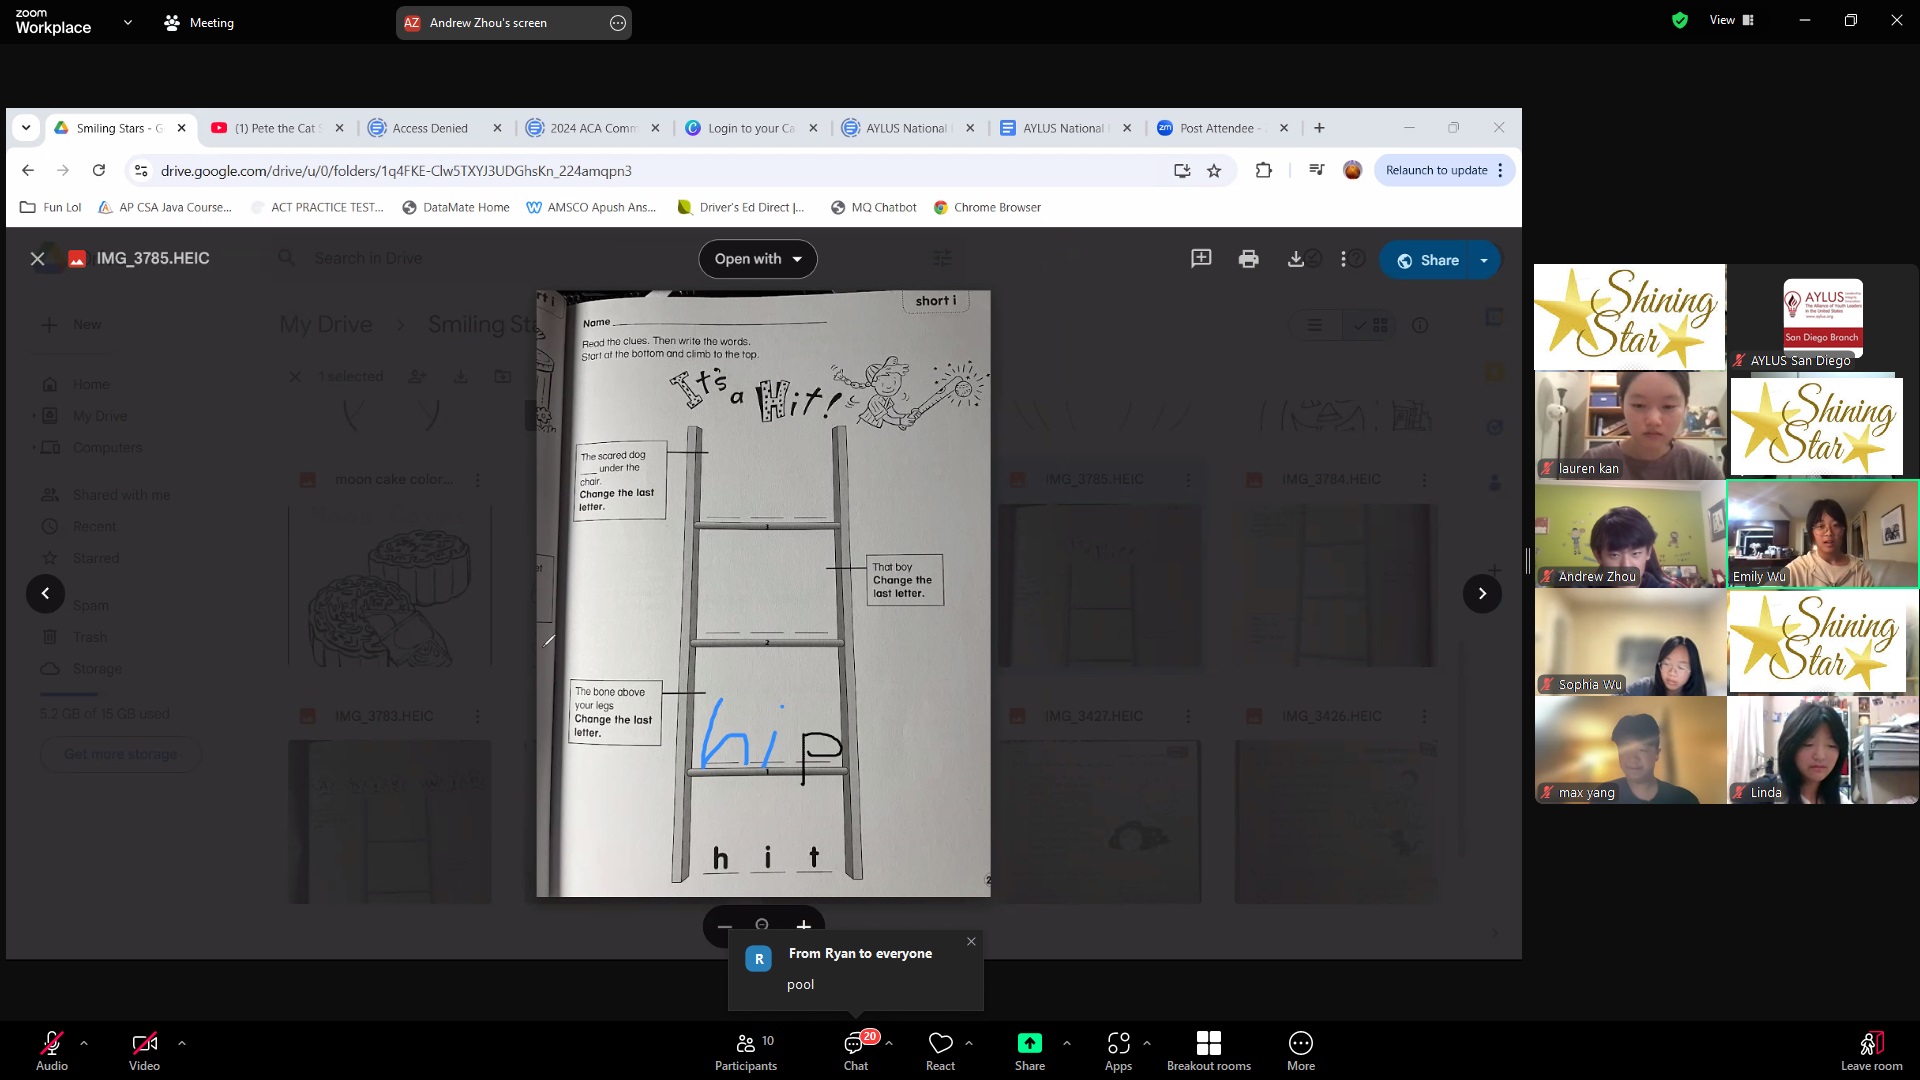Select Emily Wu video tile

[x=1822, y=534]
